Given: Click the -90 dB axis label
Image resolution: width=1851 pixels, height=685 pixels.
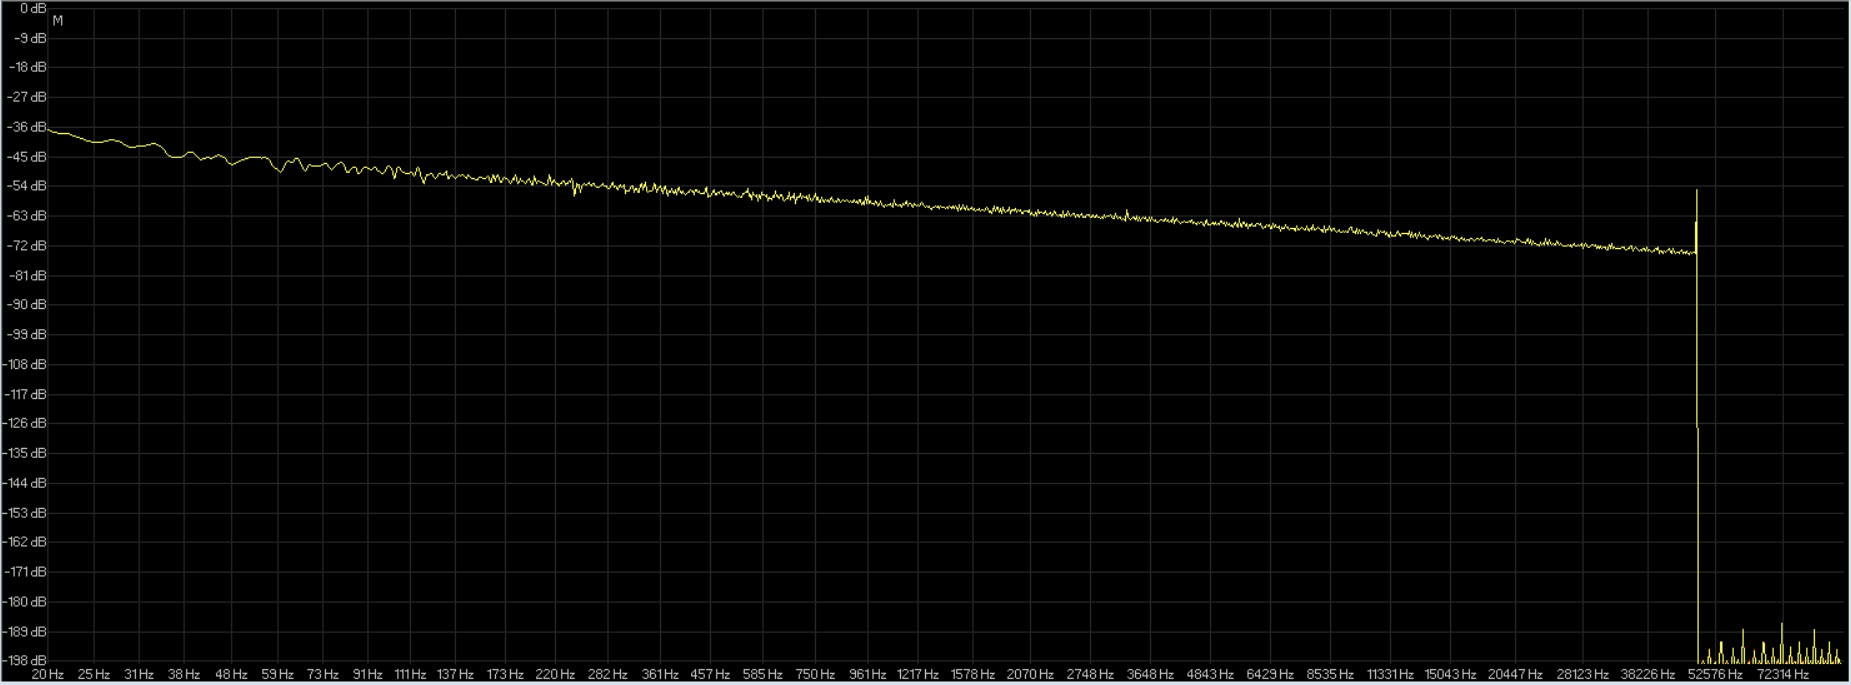Looking at the screenshot, I should click(27, 304).
